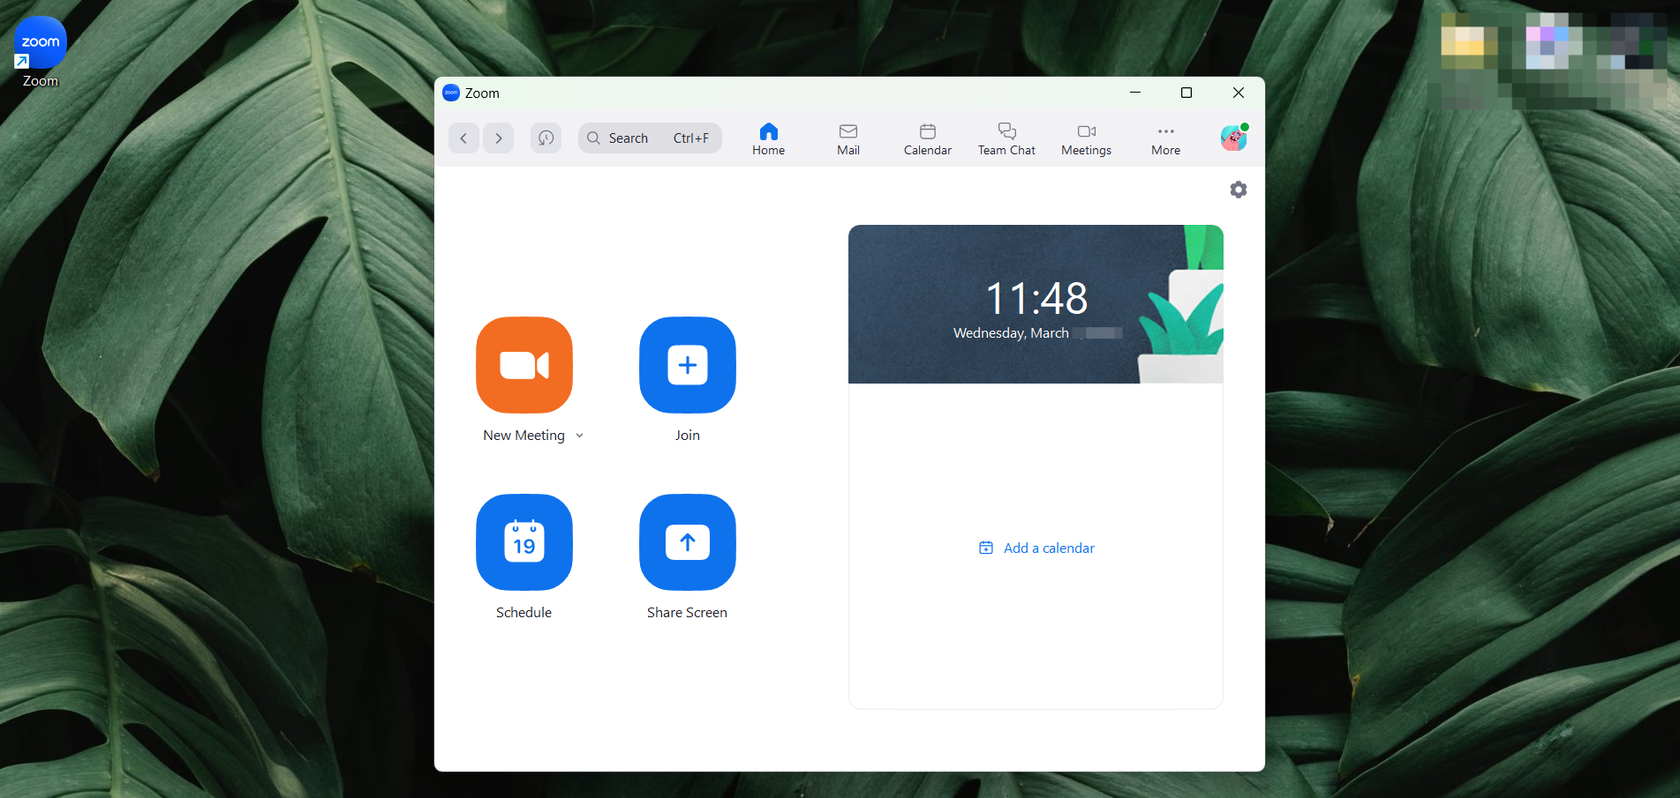Open the Mail tab
Screen dimensions: 1680x798
pos(848,139)
